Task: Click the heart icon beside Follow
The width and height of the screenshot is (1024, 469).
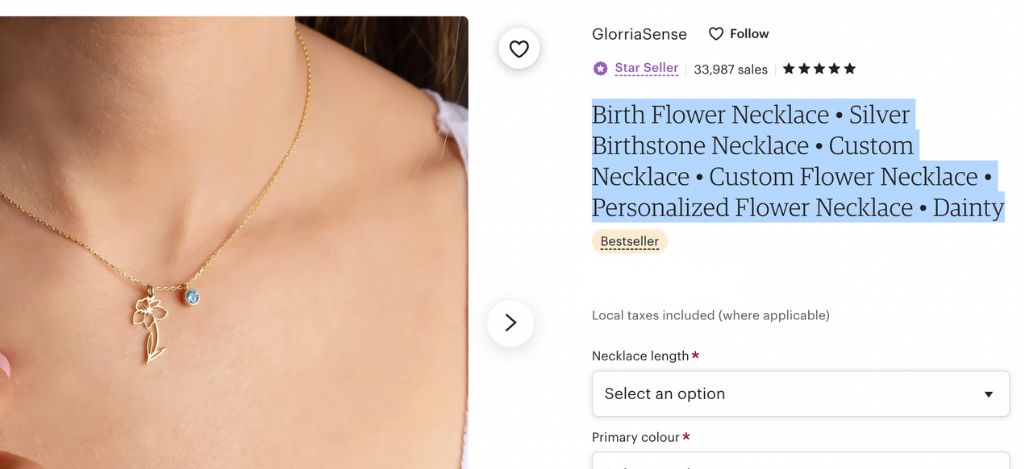Action: (x=716, y=34)
